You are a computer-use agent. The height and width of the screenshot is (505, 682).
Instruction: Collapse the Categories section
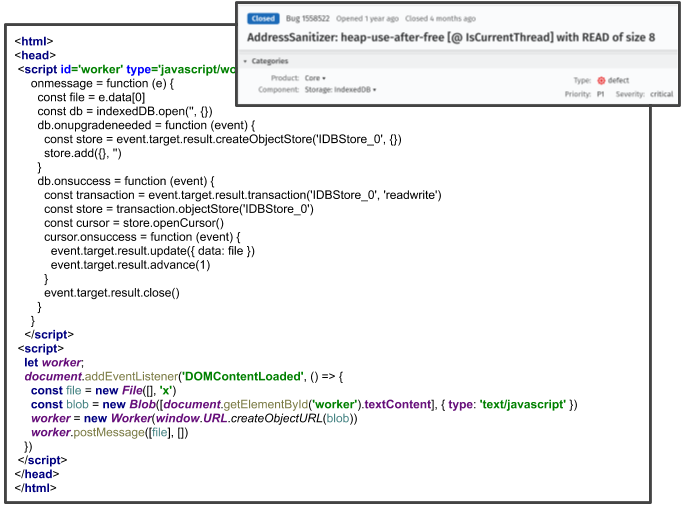tap(245, 61)
